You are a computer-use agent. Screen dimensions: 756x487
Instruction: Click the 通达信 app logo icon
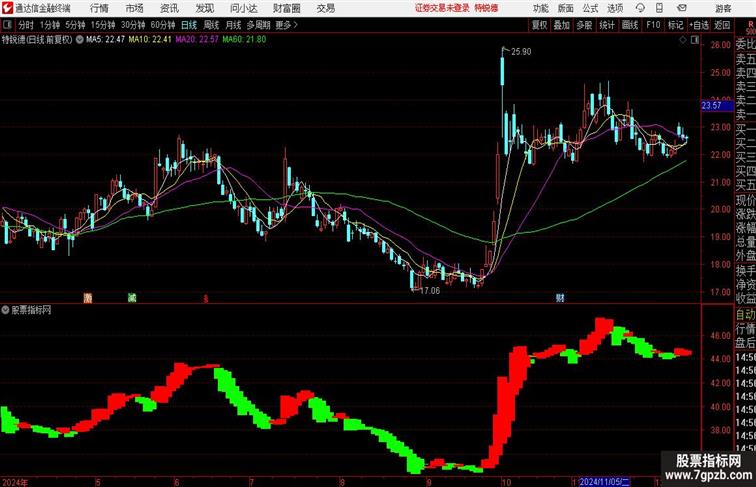[7, 8]
